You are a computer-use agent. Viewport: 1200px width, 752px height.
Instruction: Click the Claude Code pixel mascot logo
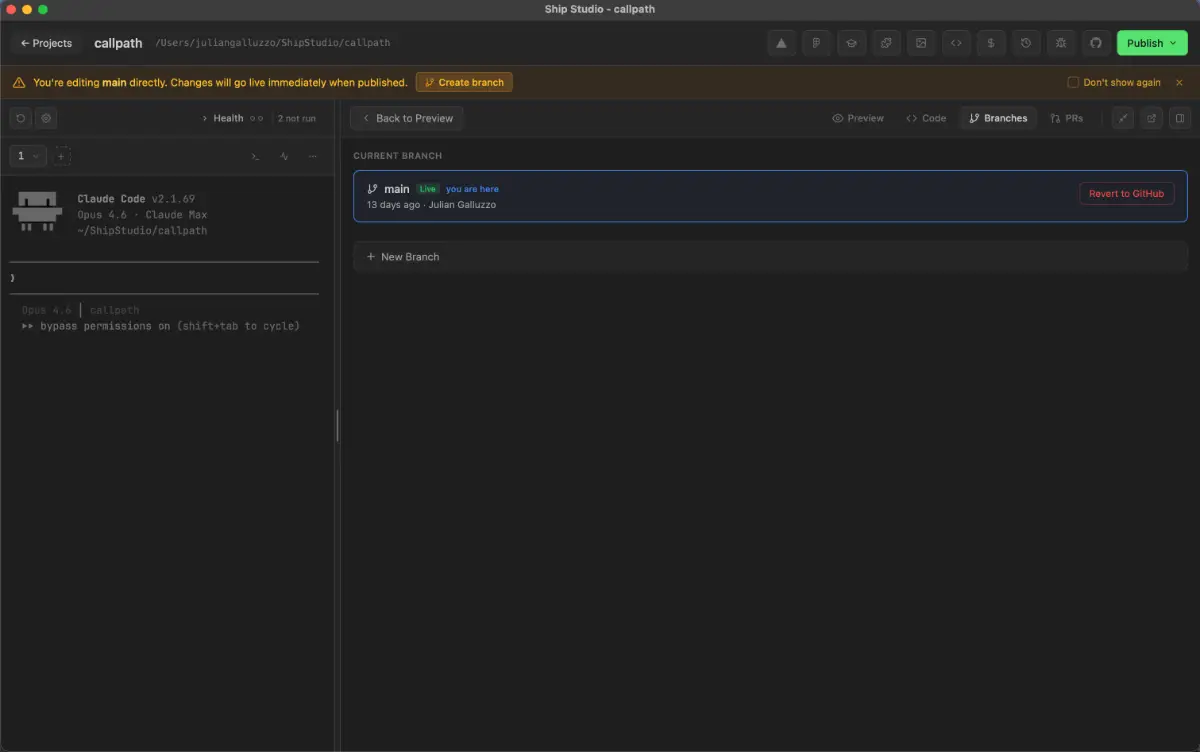point(39,211)
